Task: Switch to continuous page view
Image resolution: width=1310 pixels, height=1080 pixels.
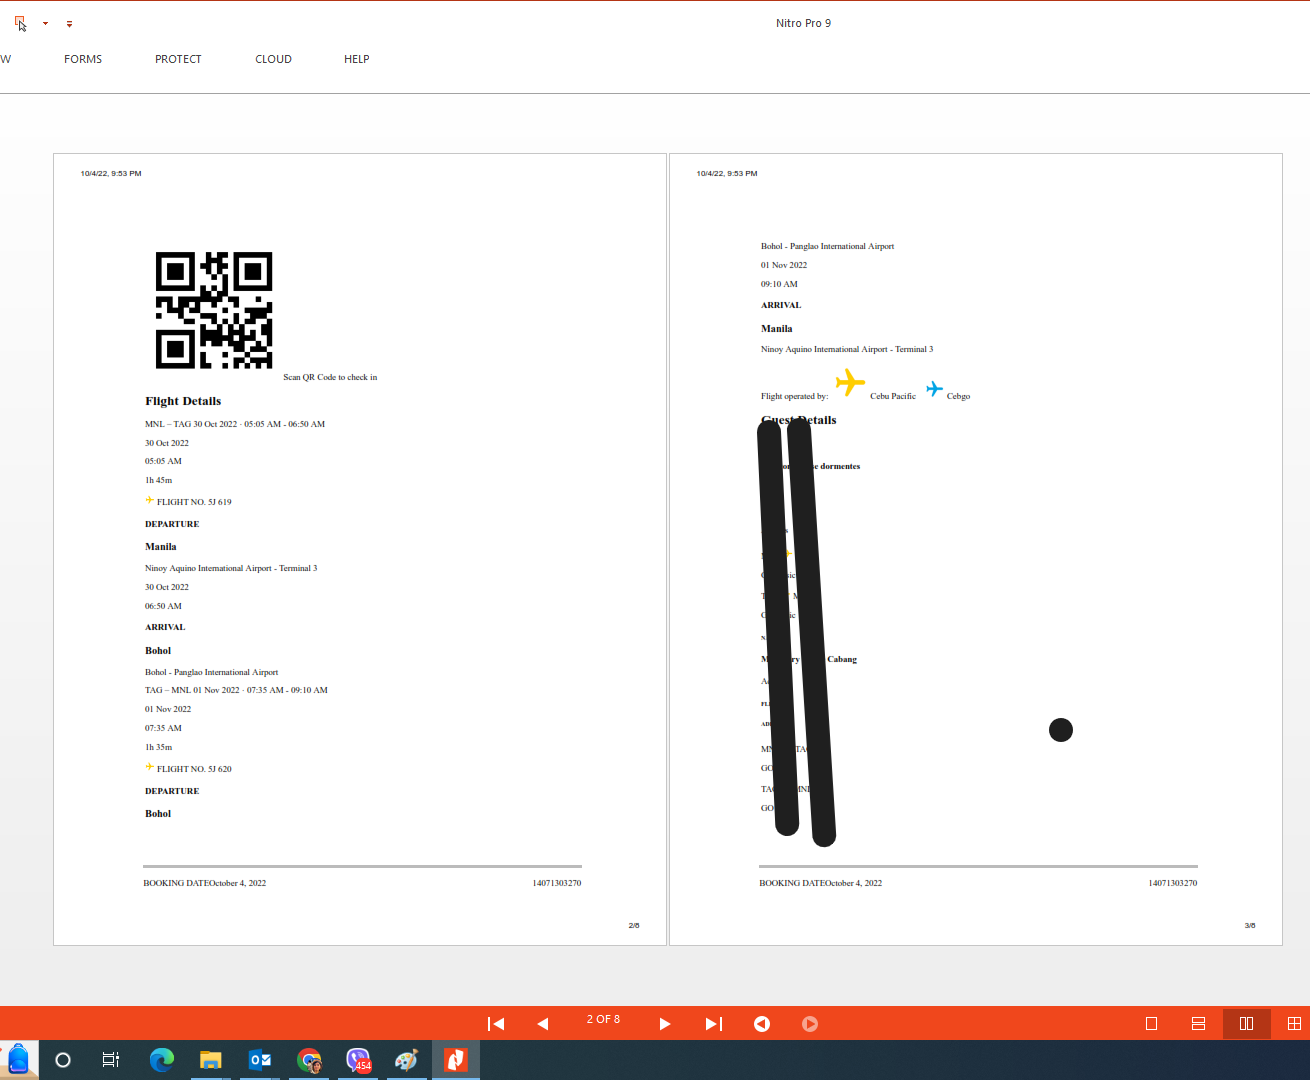Action: (1198, 1023)
